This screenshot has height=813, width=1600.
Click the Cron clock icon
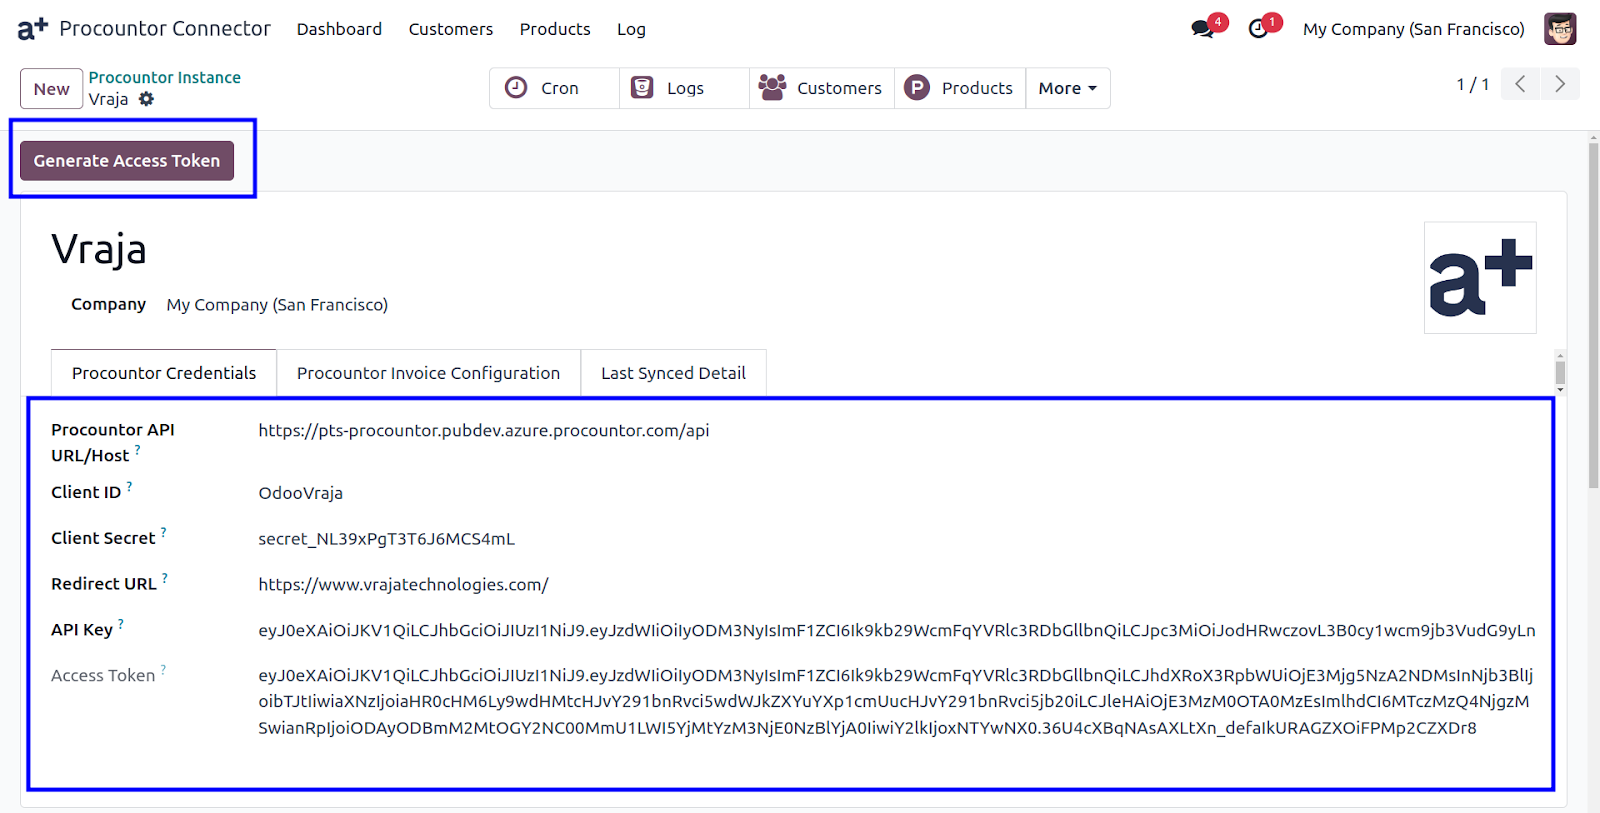click(516, 88)
